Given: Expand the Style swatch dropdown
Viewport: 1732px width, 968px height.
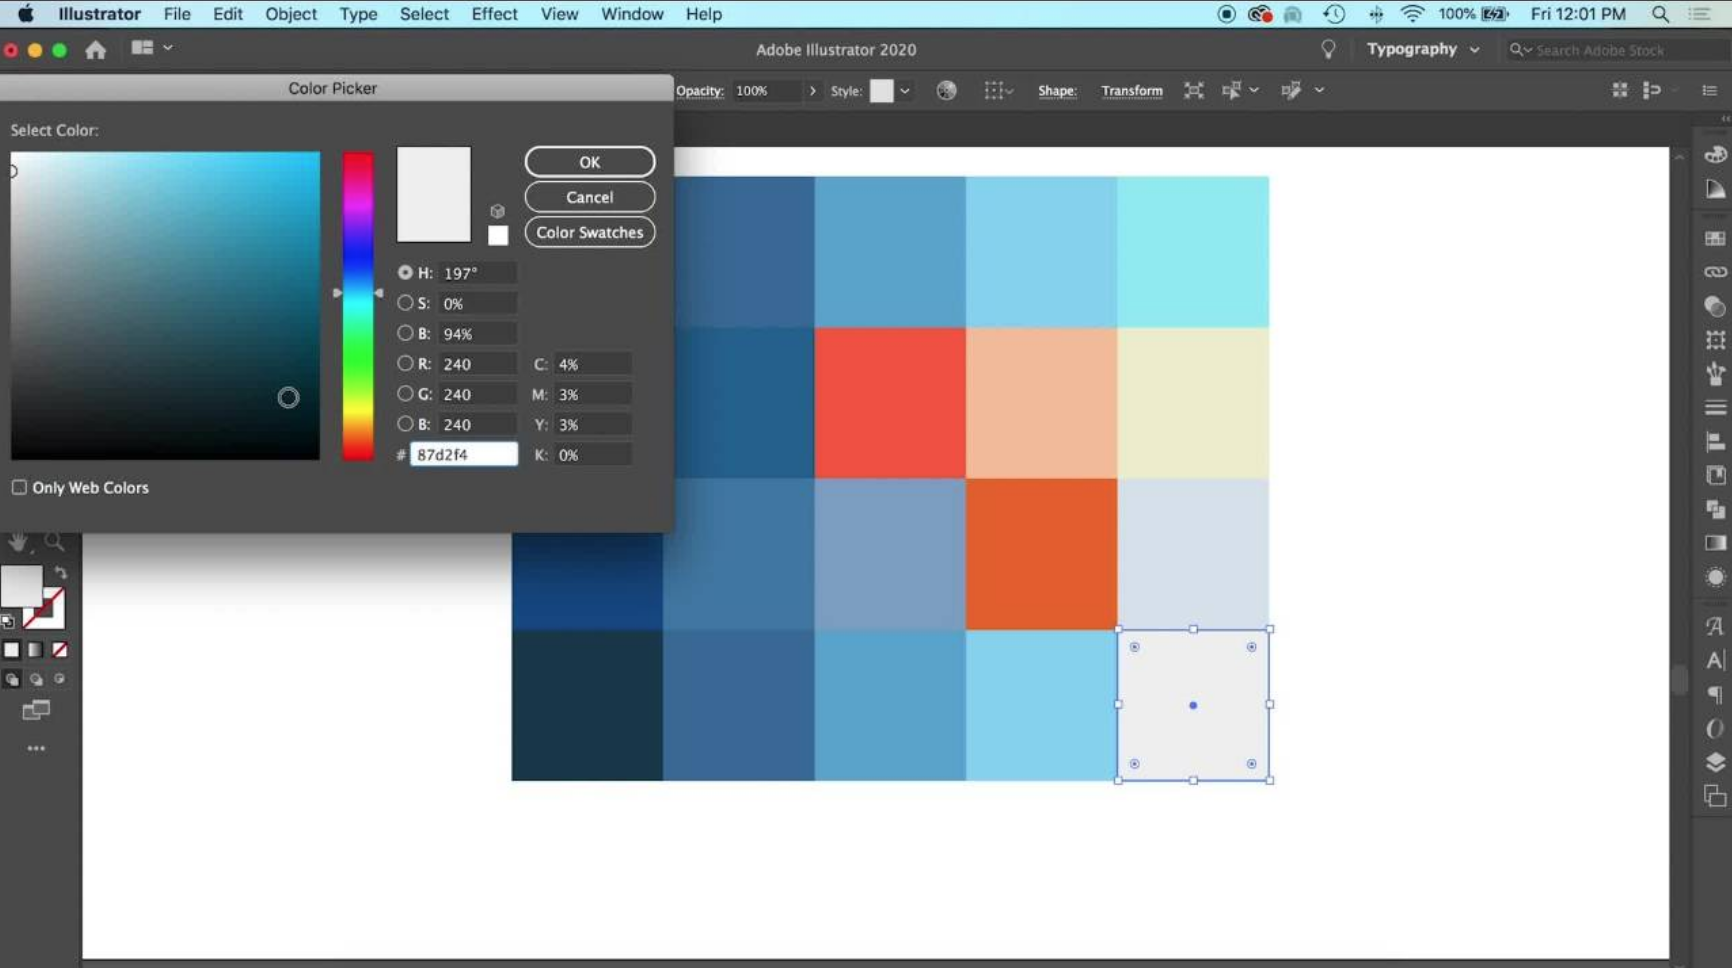Looking at the screenshot, I should coord(905,90).
